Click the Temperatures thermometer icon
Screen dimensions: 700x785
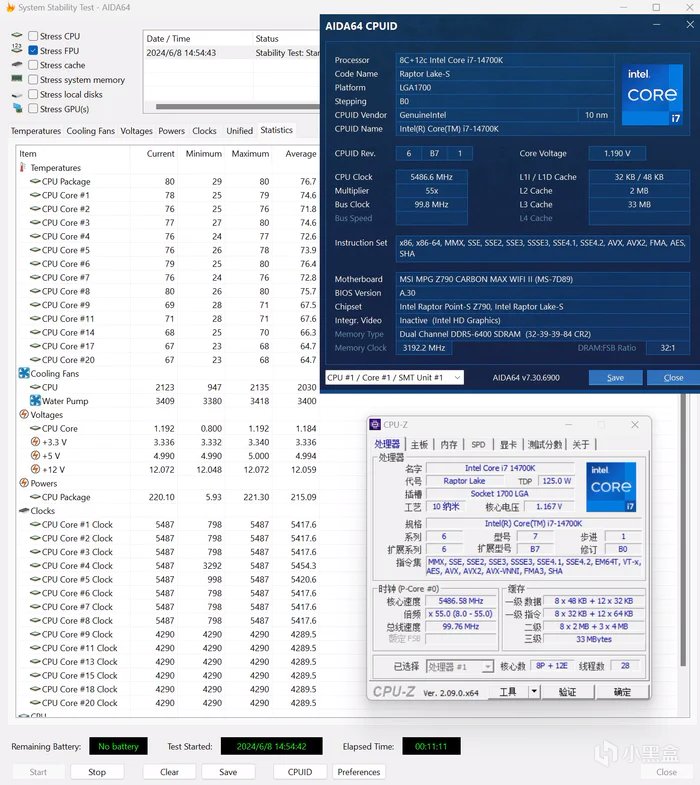(23, 167)
